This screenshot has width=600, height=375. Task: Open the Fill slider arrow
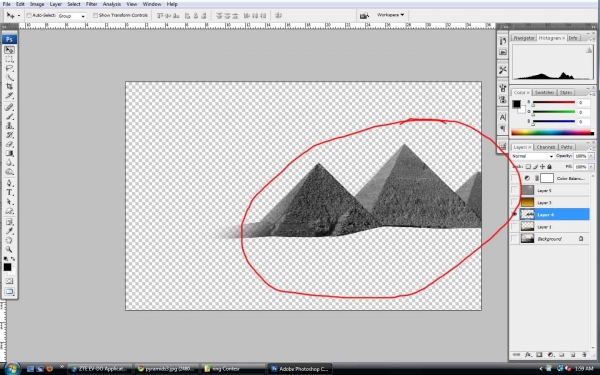592,167
